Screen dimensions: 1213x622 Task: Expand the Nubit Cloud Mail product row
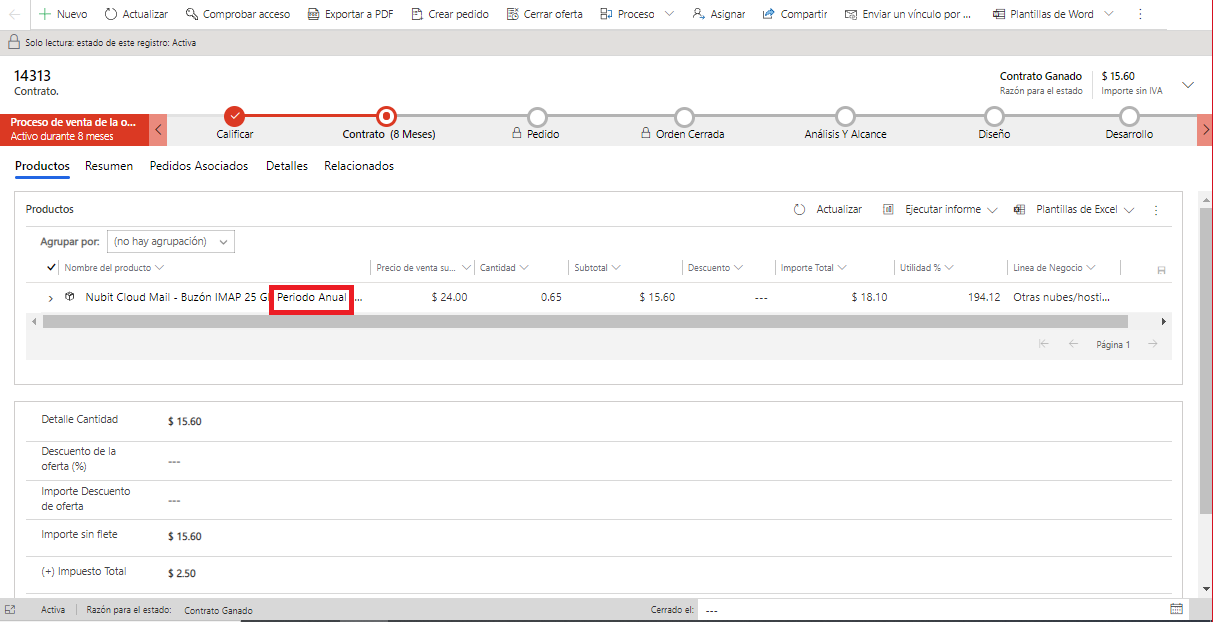click(x=51, y=298)
